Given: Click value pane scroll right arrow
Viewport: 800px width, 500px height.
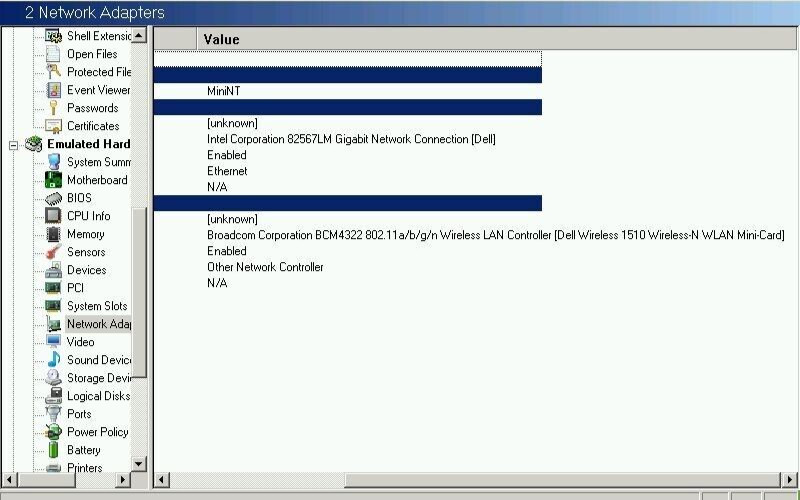Looking at the screenshot, I should [789, 480].
